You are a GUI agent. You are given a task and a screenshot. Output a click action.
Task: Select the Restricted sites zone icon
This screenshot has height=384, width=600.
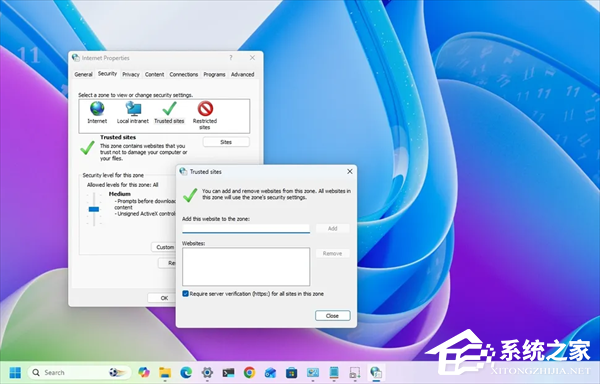(x=205, y=109)
